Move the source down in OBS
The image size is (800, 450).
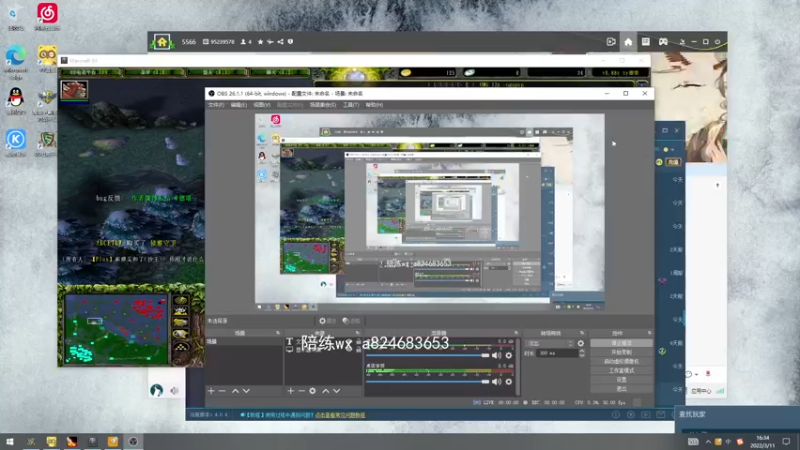click(x=337, y=391)
